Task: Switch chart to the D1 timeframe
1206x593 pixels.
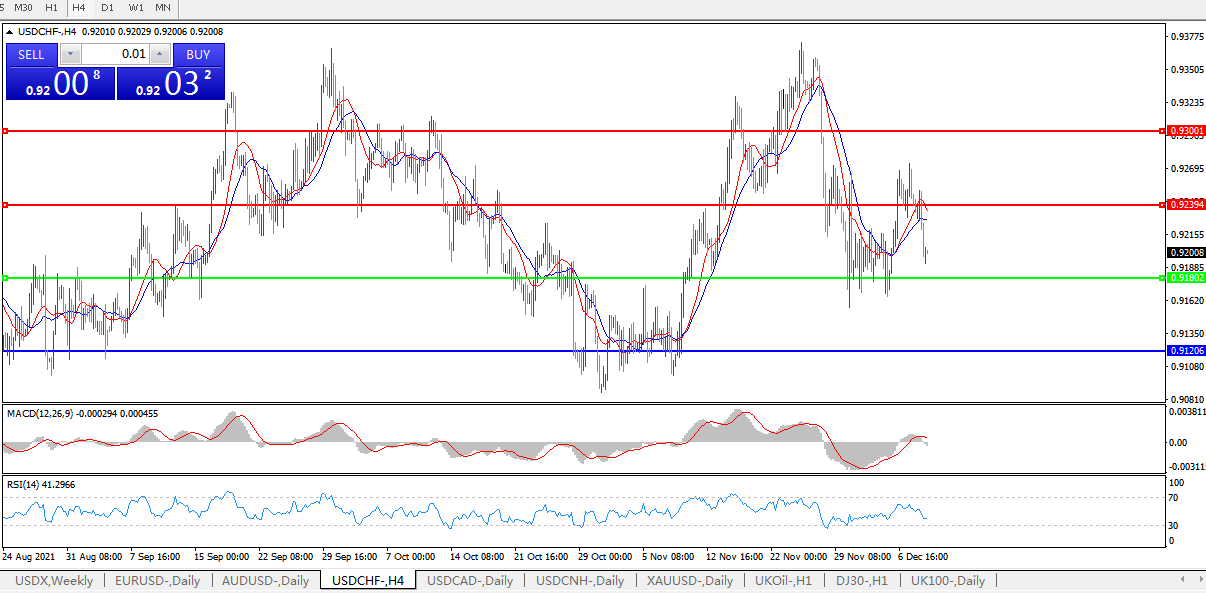Action: pyautogui.click(x=107, y=8)
